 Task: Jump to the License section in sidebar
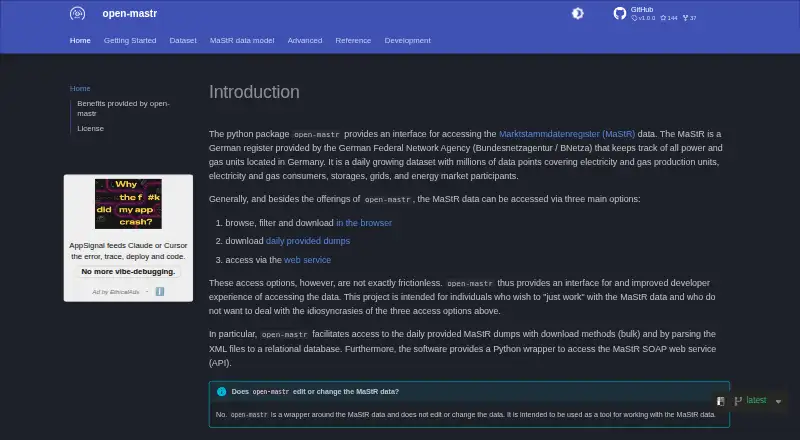click(x=90, y=128)
